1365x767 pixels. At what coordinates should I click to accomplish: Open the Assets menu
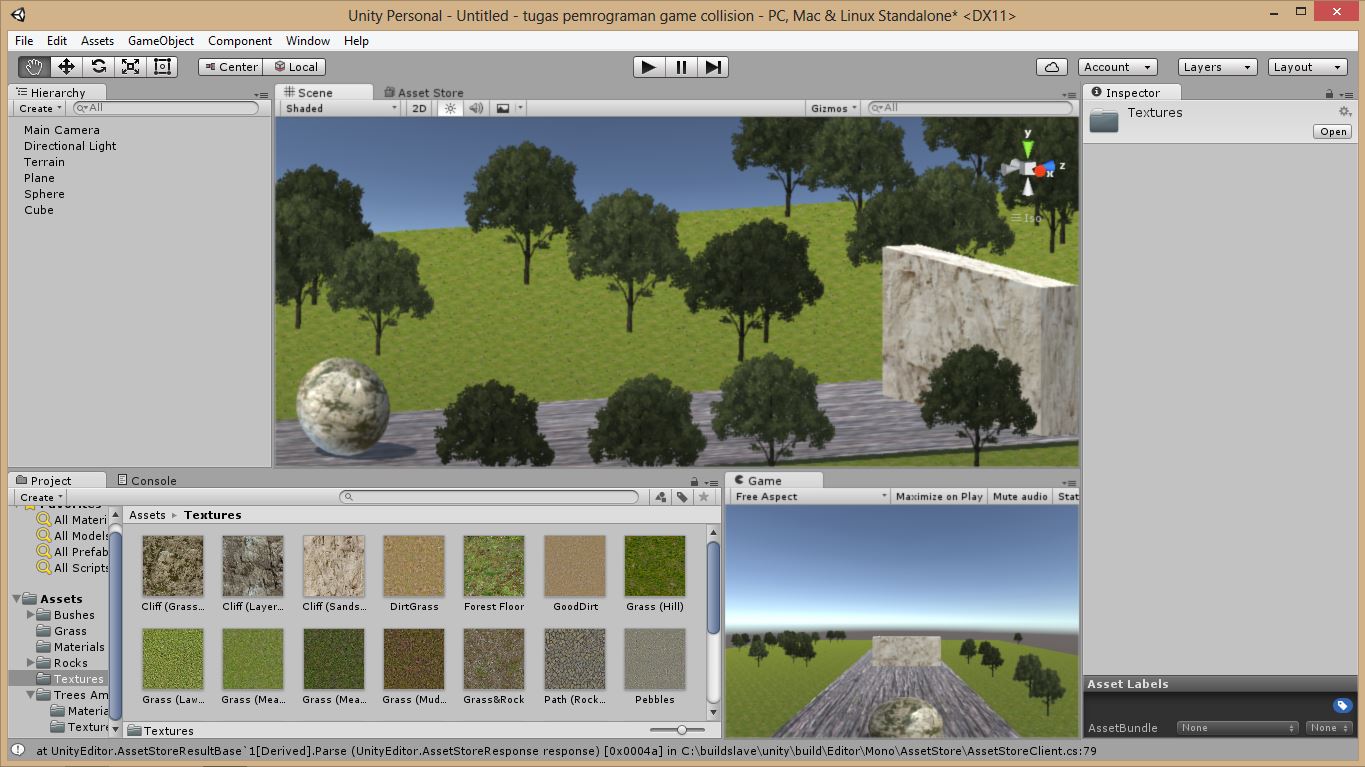point(97,41)
